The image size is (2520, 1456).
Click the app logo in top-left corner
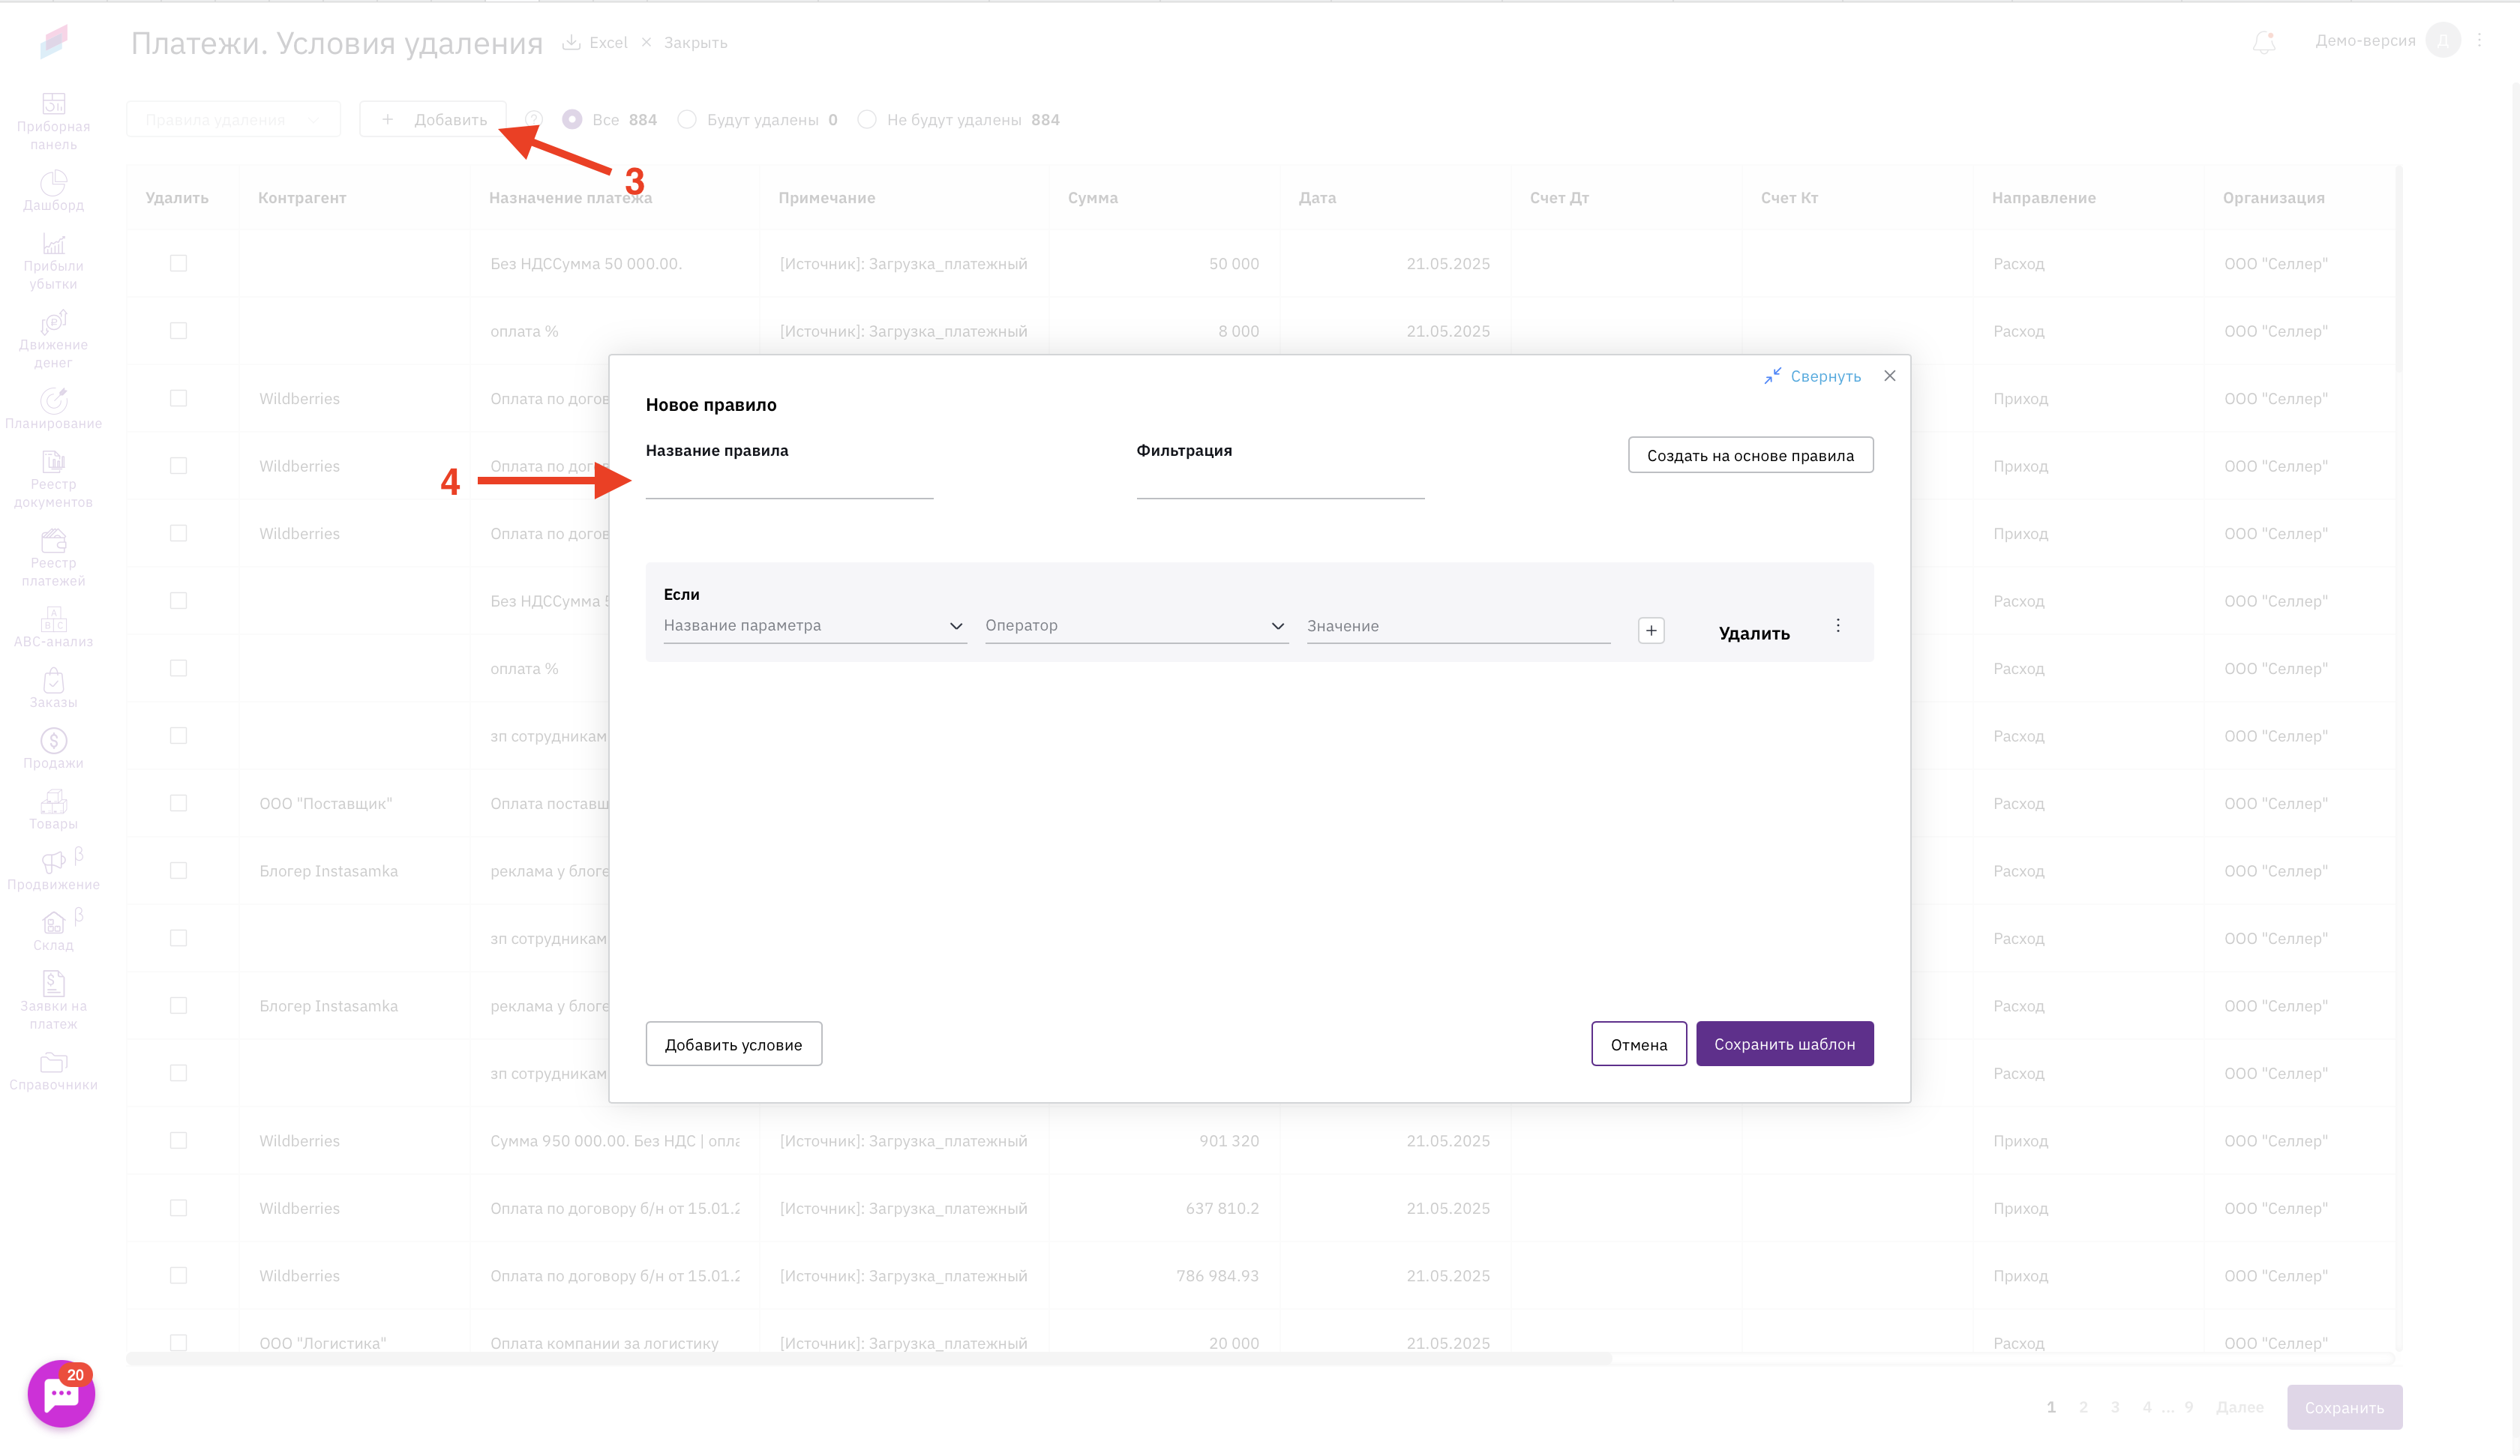click(x=54, y=41)
